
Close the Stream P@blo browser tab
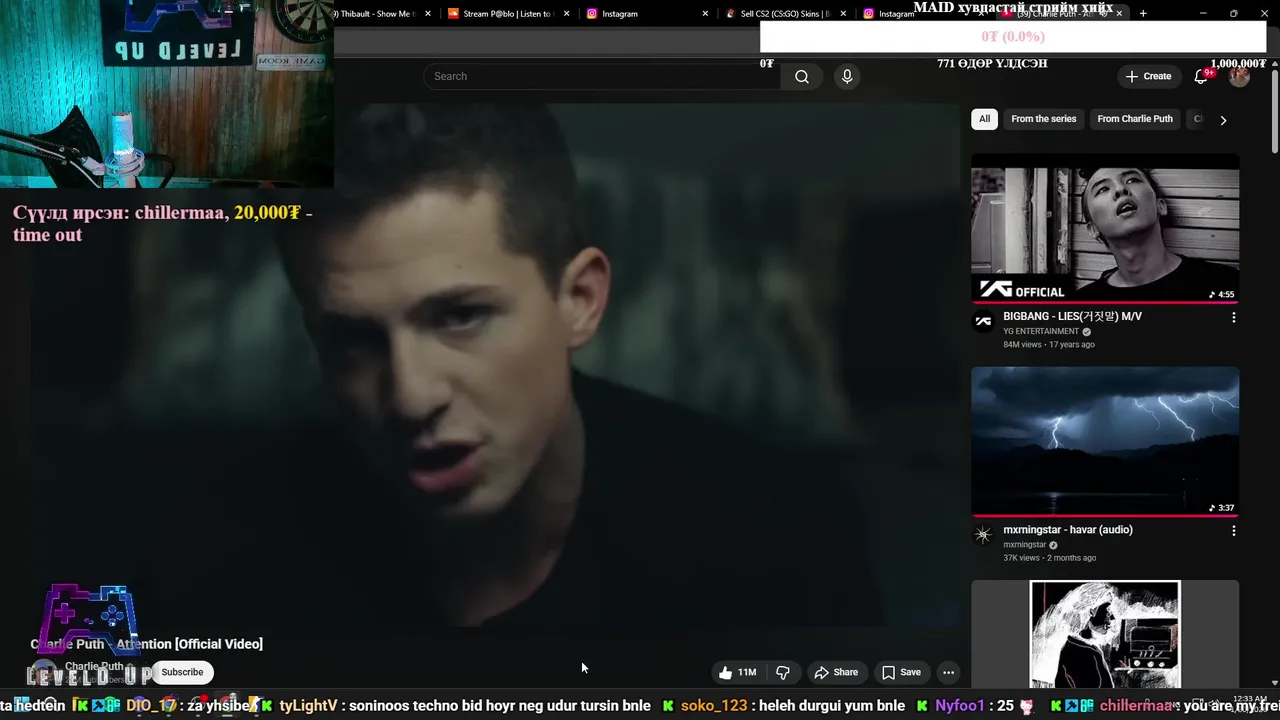coord(567,14)
